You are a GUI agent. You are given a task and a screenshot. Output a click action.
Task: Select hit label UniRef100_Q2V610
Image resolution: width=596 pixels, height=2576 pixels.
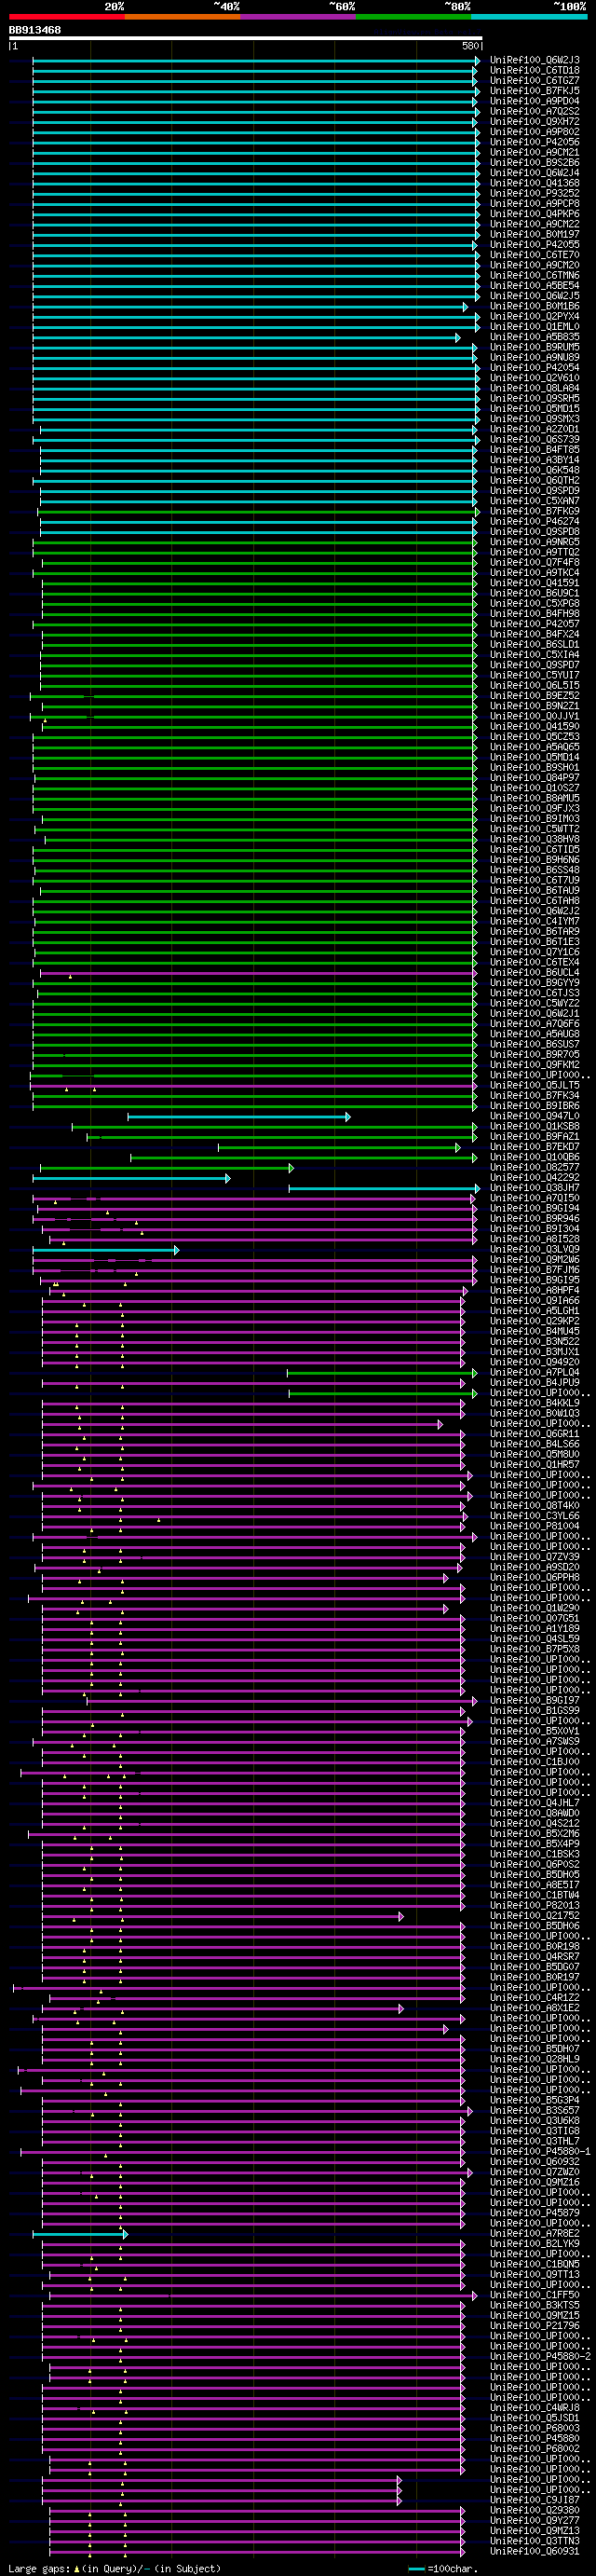tap(534, 378)
